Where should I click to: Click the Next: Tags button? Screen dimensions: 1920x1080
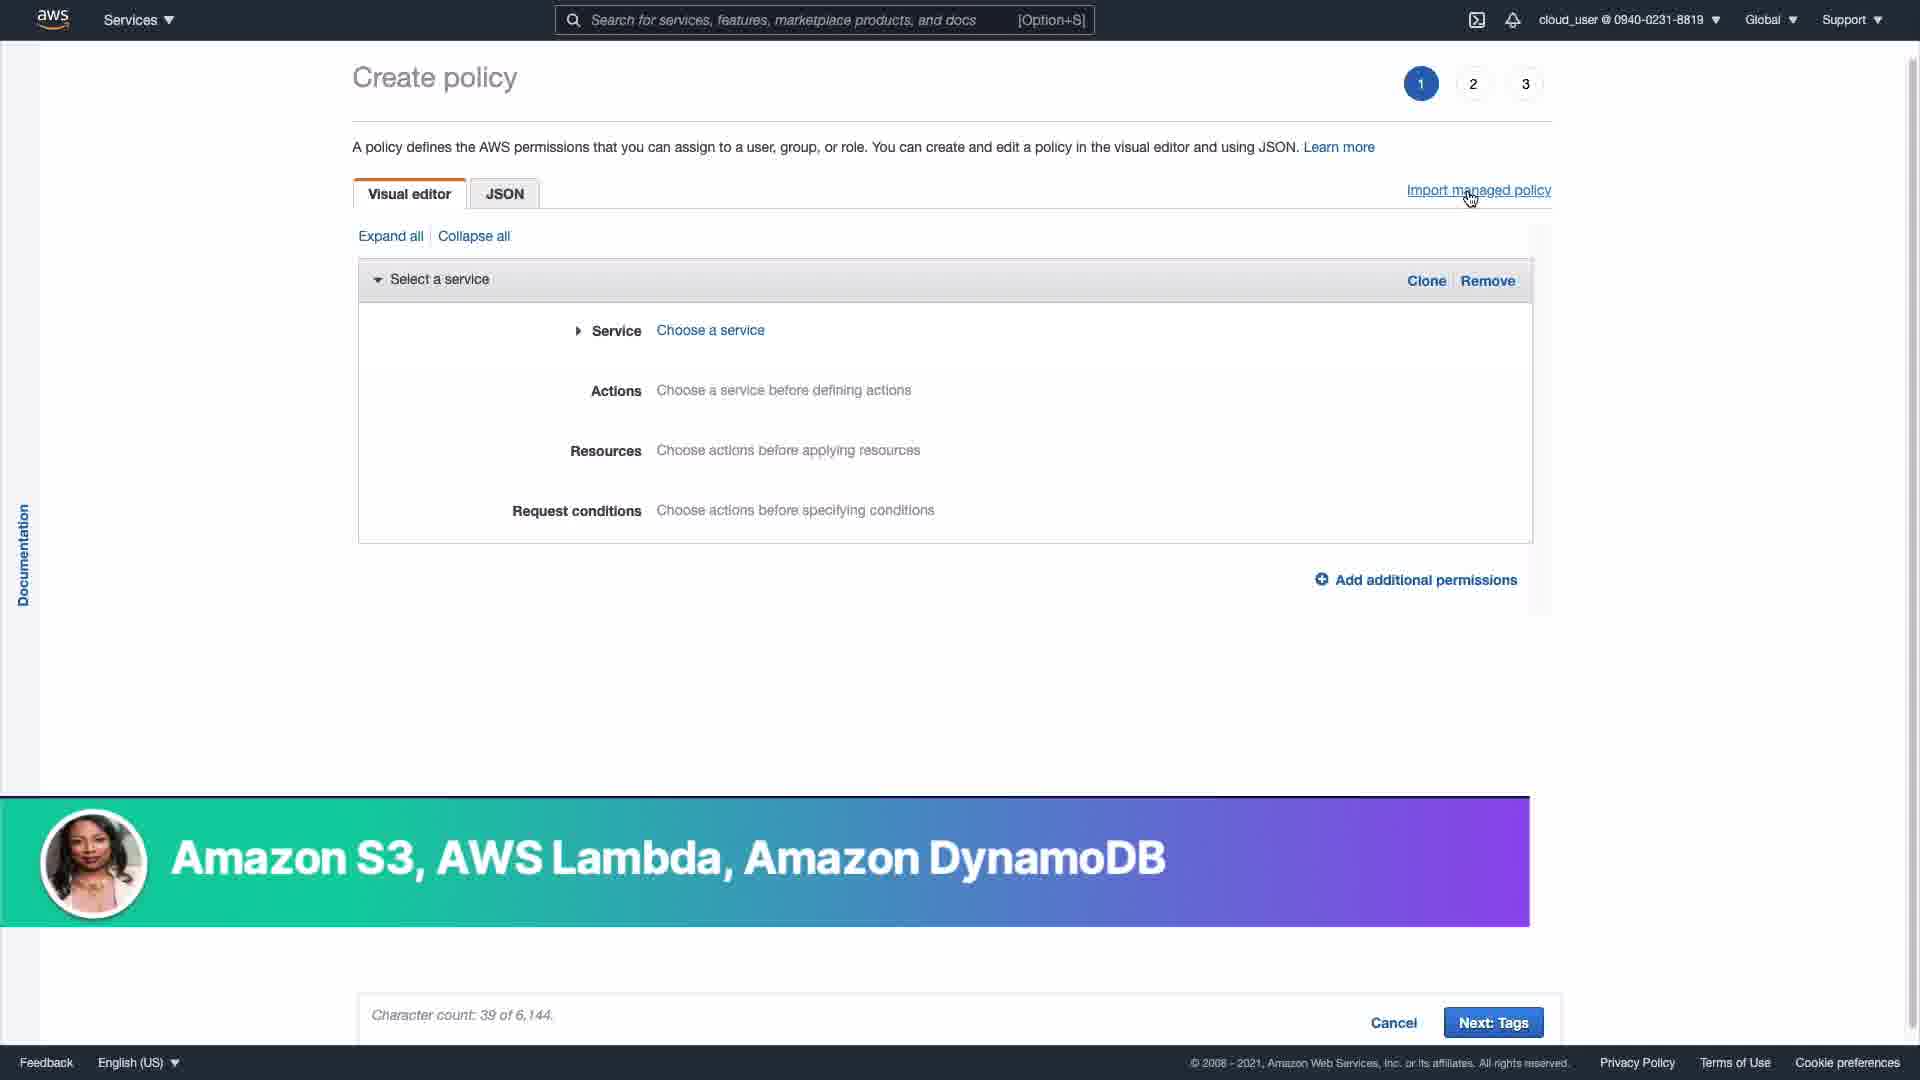1493,1022
